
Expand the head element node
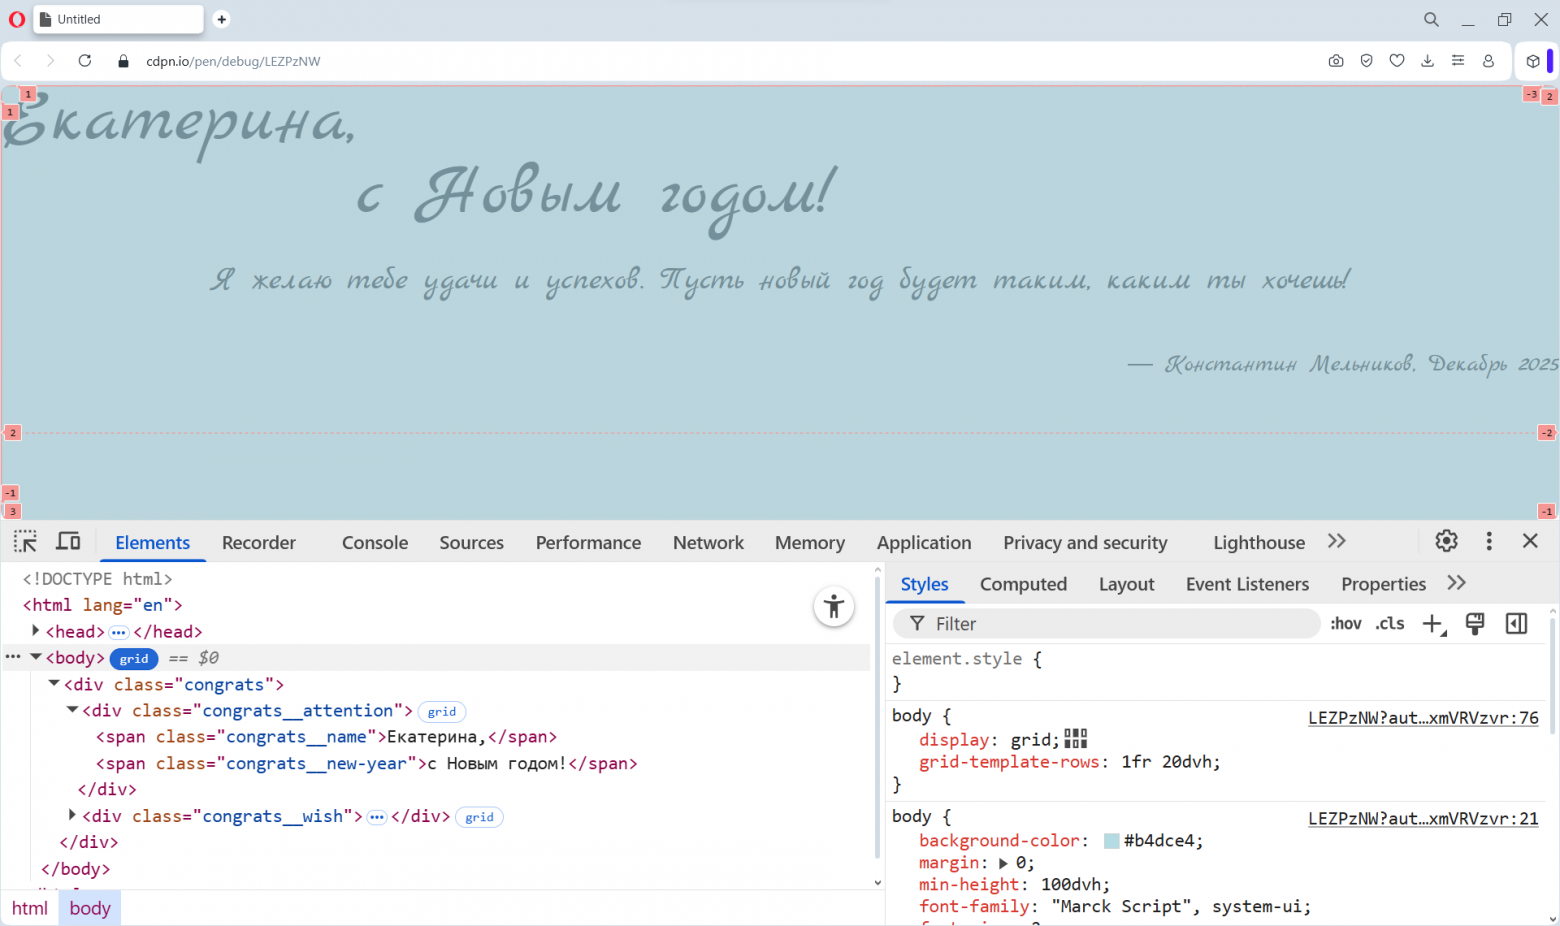click(x=36, y=631)
